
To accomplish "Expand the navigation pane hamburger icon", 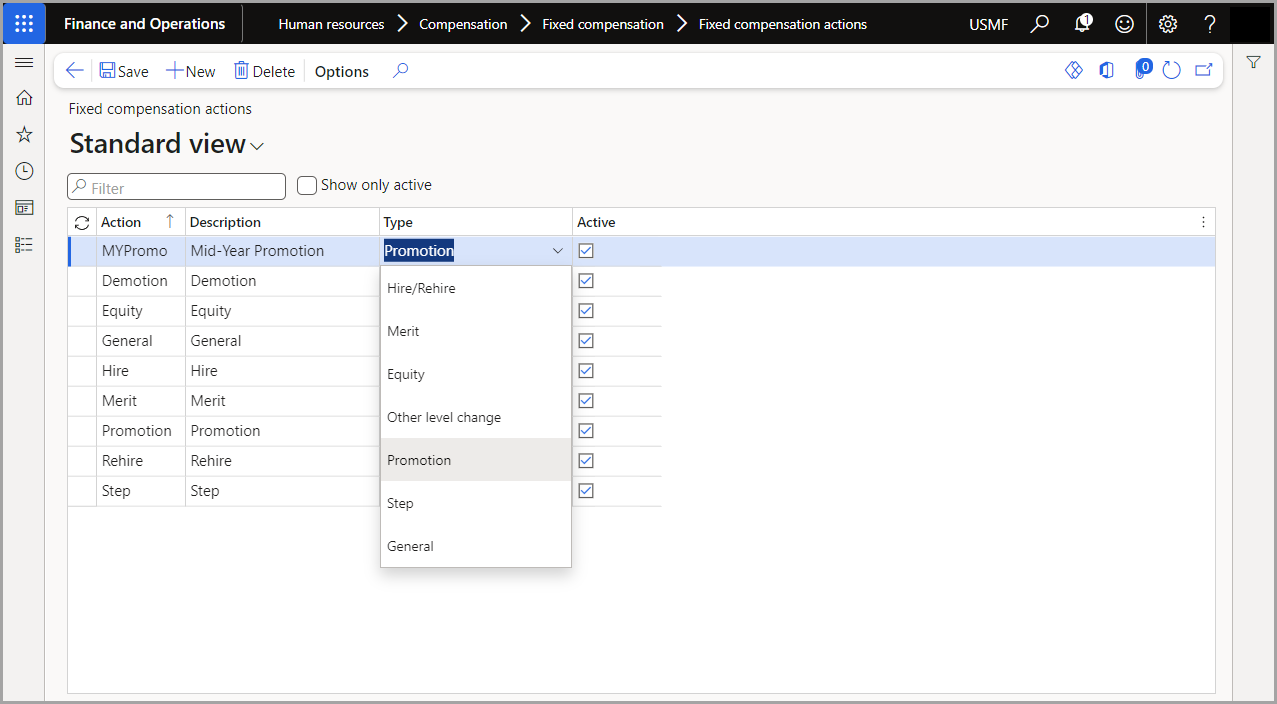I will coord(24,62).
